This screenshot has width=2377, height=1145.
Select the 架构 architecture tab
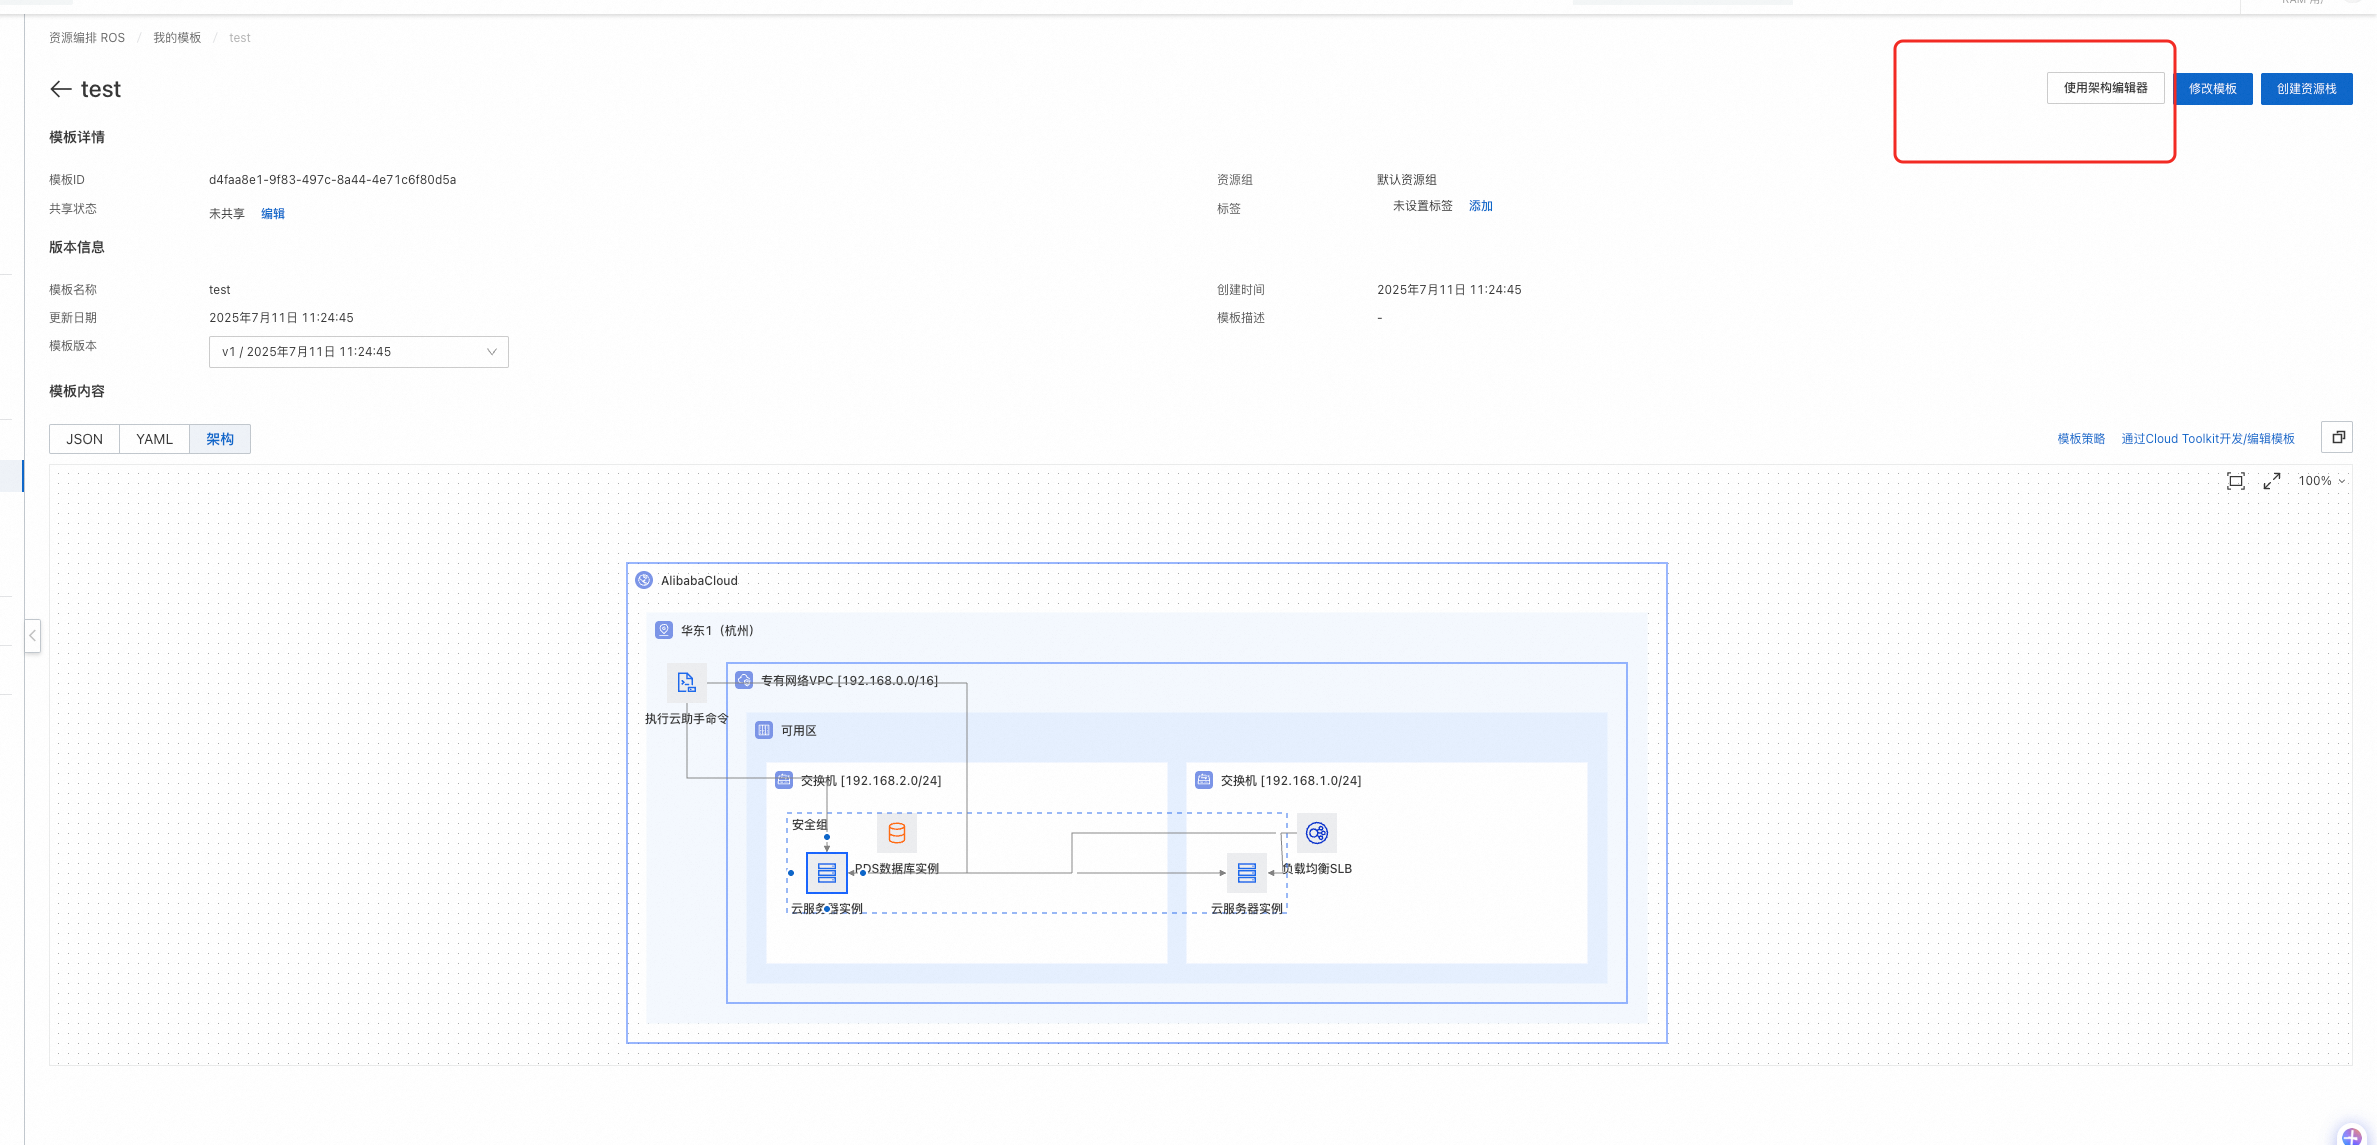click(220, 439)
